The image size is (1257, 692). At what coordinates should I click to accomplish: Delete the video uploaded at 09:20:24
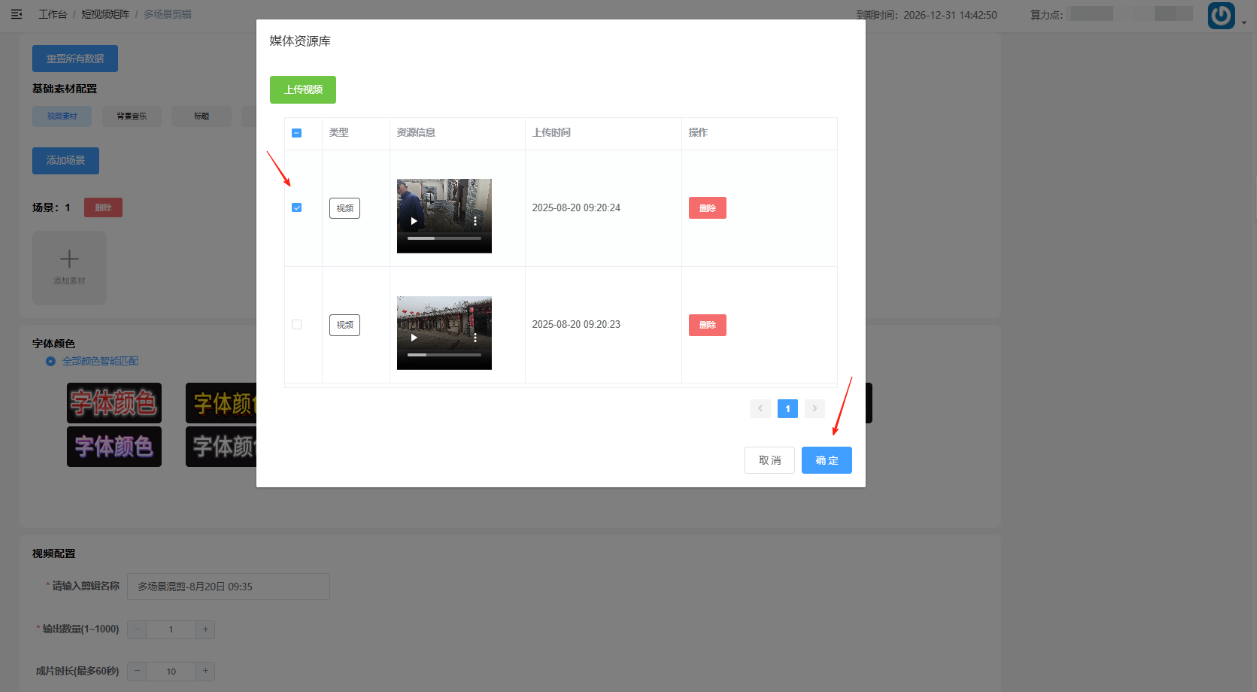click(707, 208)
